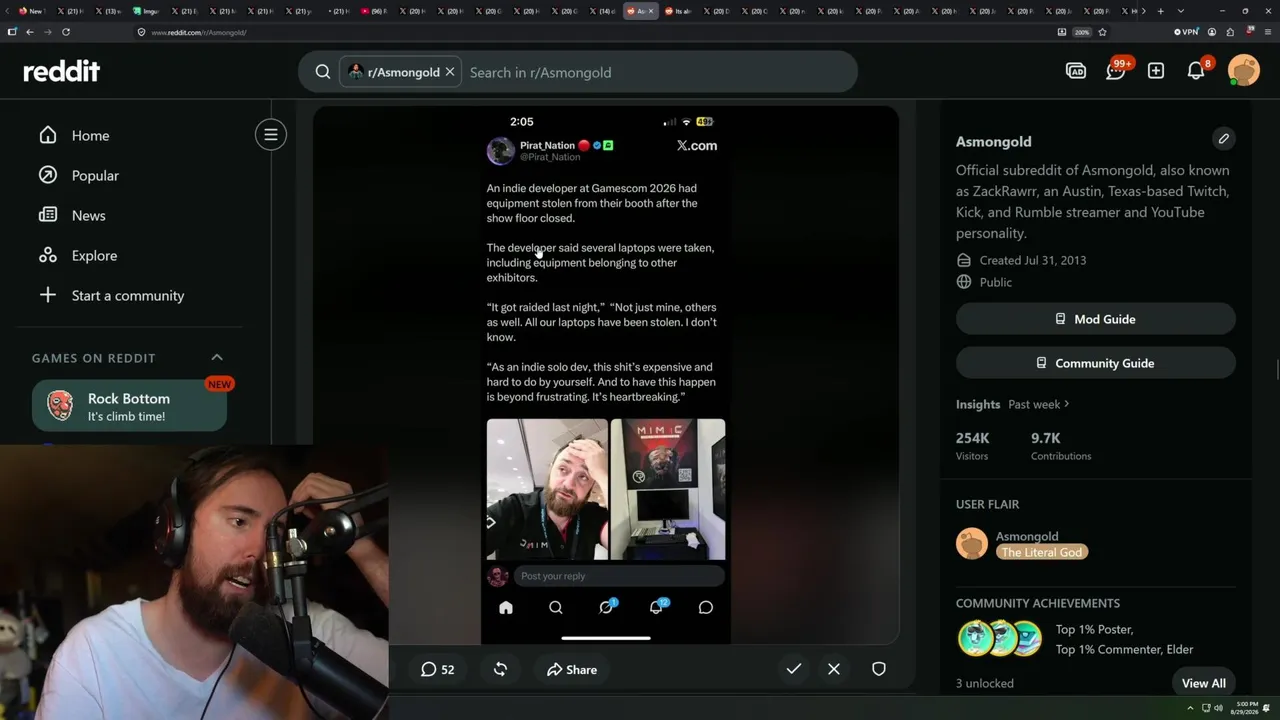This screenshot has height=720, width=1280.
Task: Open Reddit chat with 99+ badge
Action: [1117, 70]
